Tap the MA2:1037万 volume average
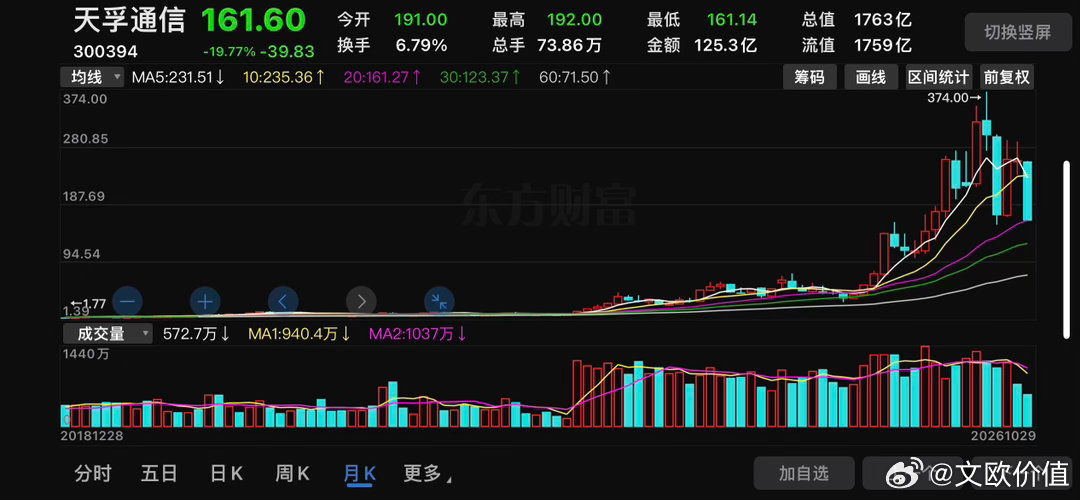 [x=418, y=334]
